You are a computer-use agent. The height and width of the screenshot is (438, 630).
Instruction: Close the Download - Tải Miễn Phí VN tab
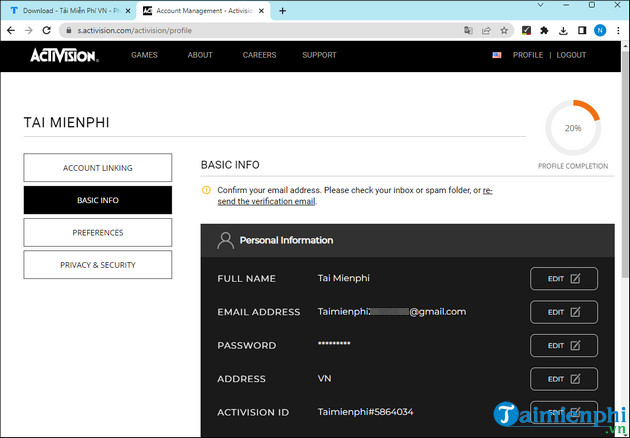pos(128,11)
